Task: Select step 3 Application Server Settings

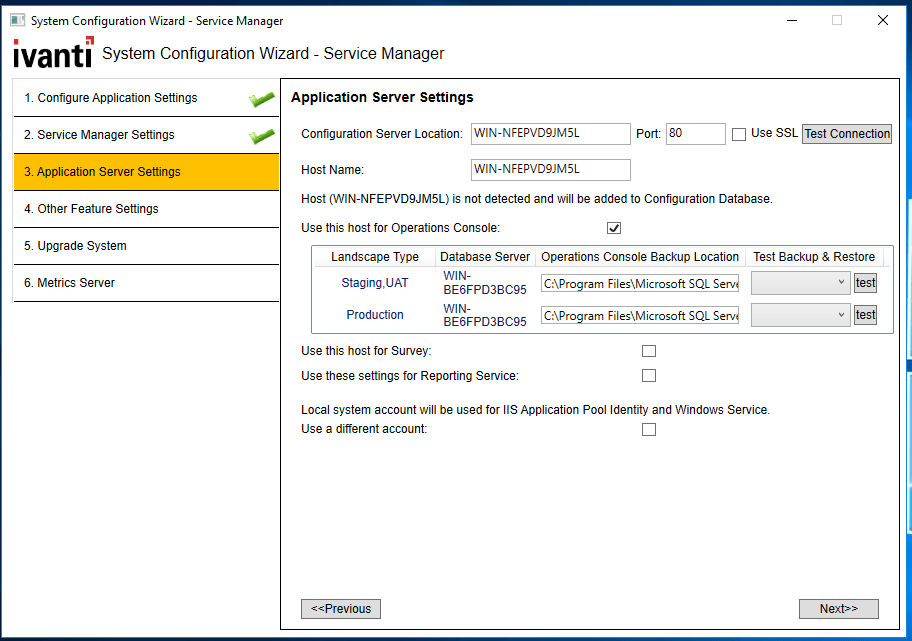Action: click(x=146, y=172)
